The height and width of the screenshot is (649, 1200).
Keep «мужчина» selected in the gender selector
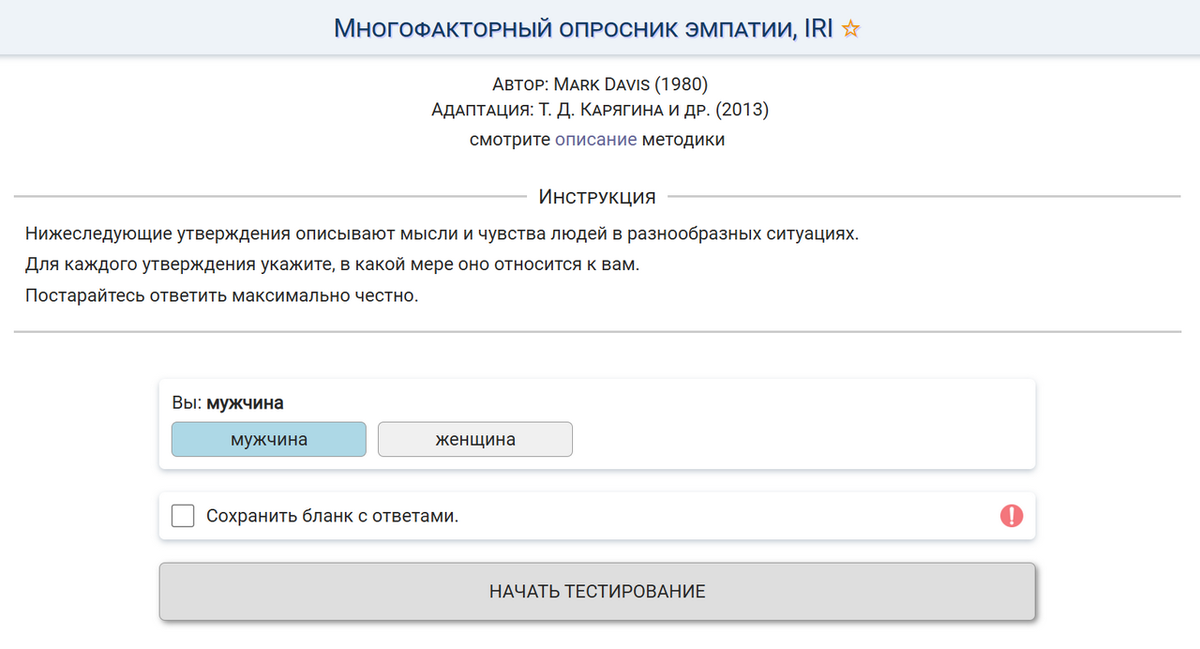(x=268, y=439)
